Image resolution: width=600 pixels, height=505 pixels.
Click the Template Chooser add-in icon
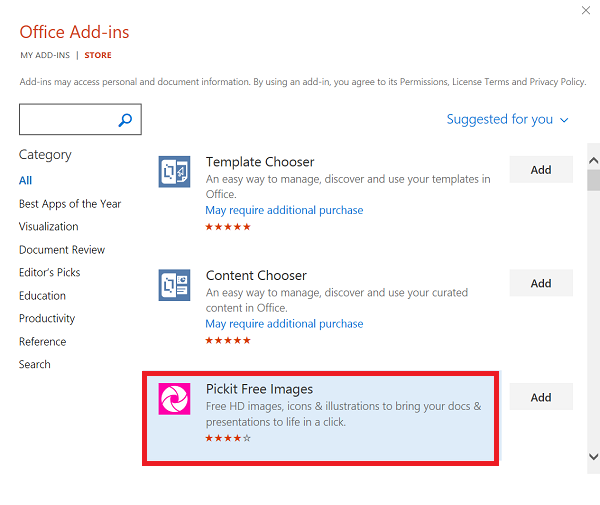175,172
